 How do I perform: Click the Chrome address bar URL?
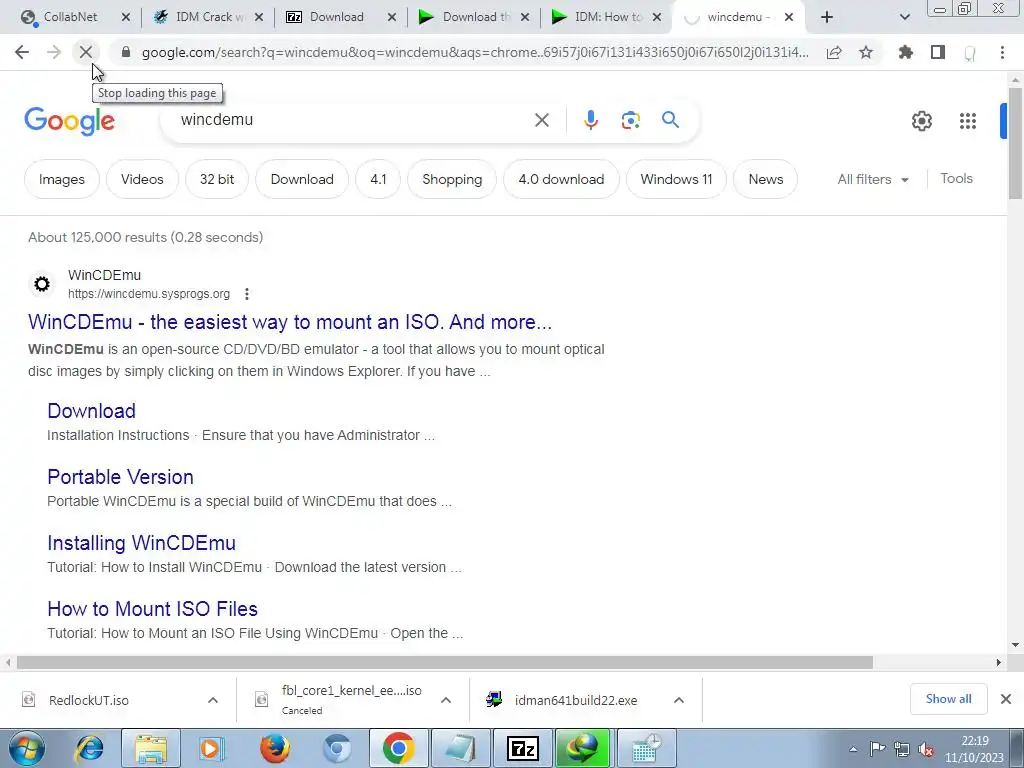pyautogui.click(x=475, y=52)
